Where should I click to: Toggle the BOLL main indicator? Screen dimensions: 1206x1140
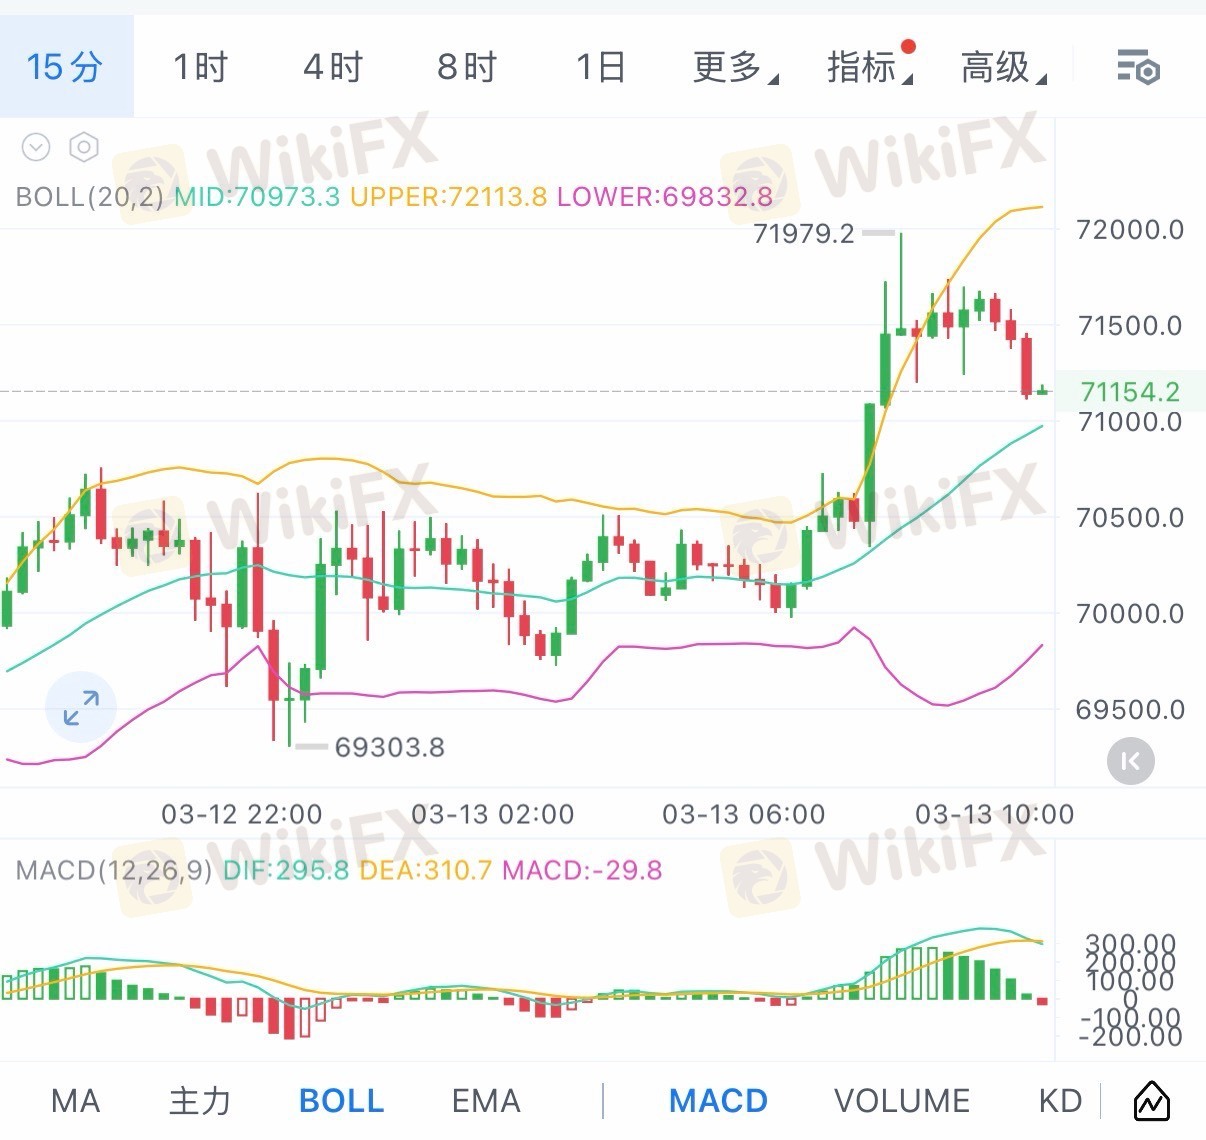coord(341,1101)
